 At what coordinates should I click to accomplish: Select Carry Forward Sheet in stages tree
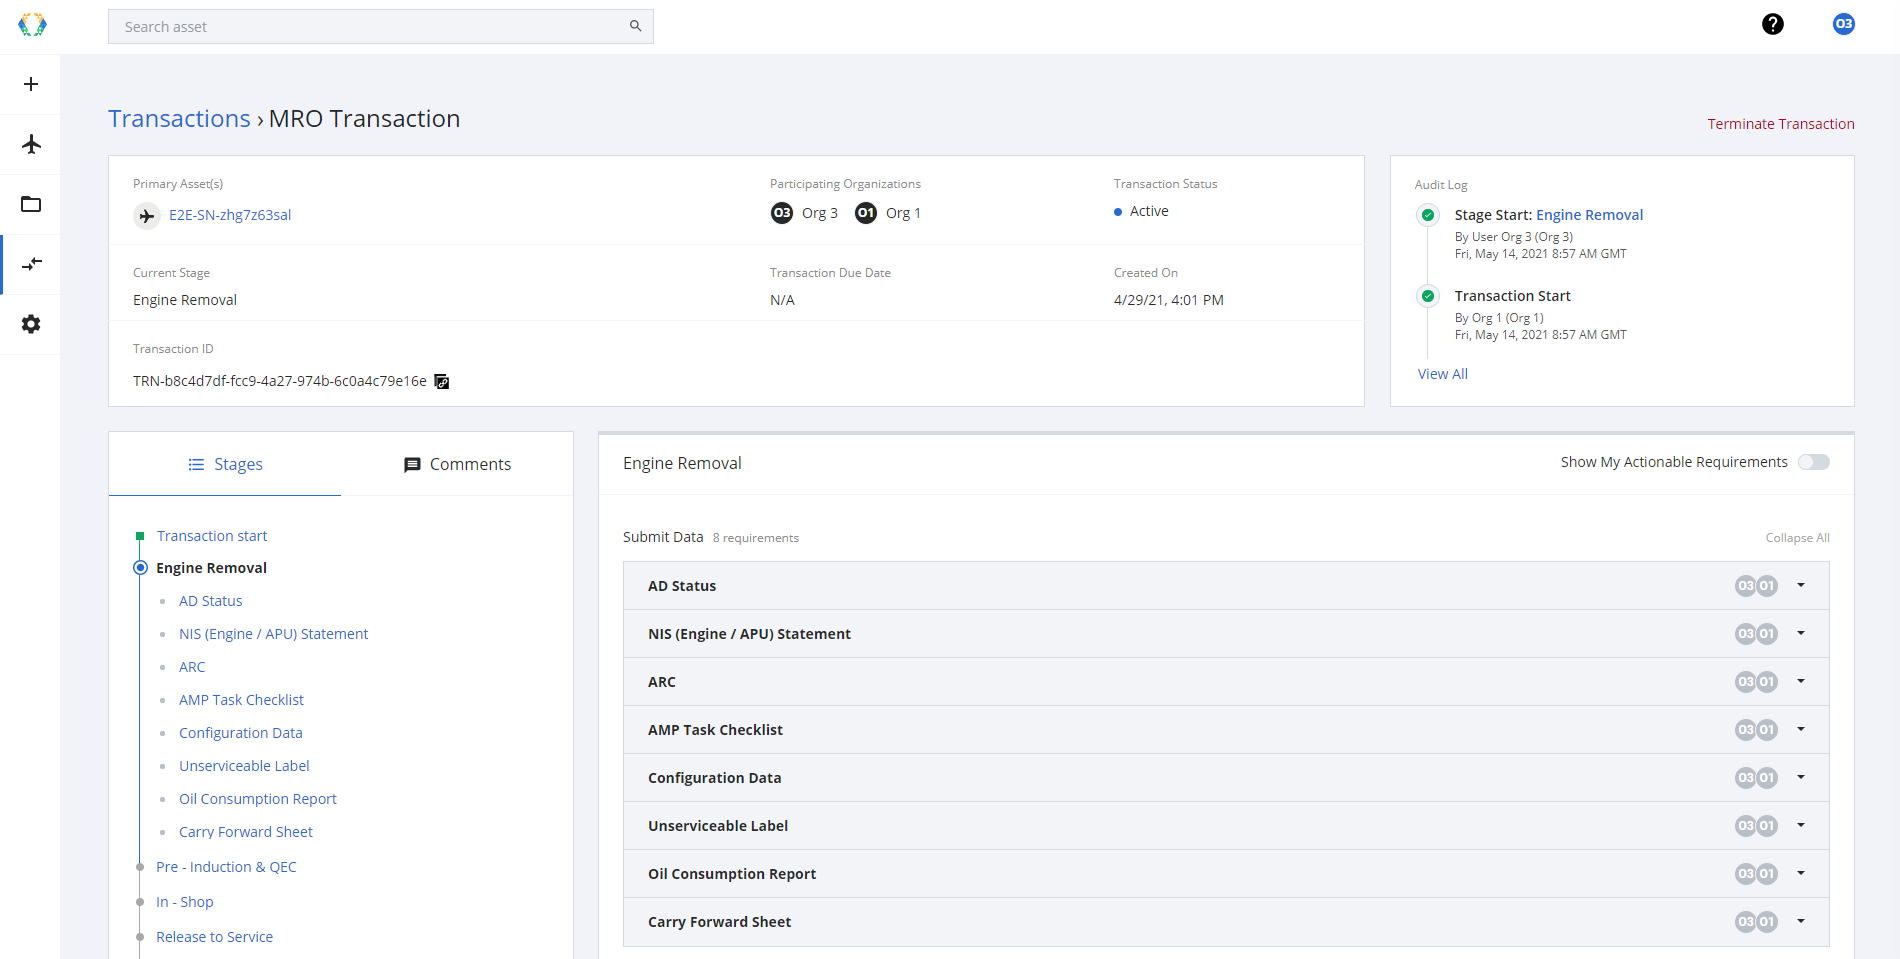click(x=246, y=832)
